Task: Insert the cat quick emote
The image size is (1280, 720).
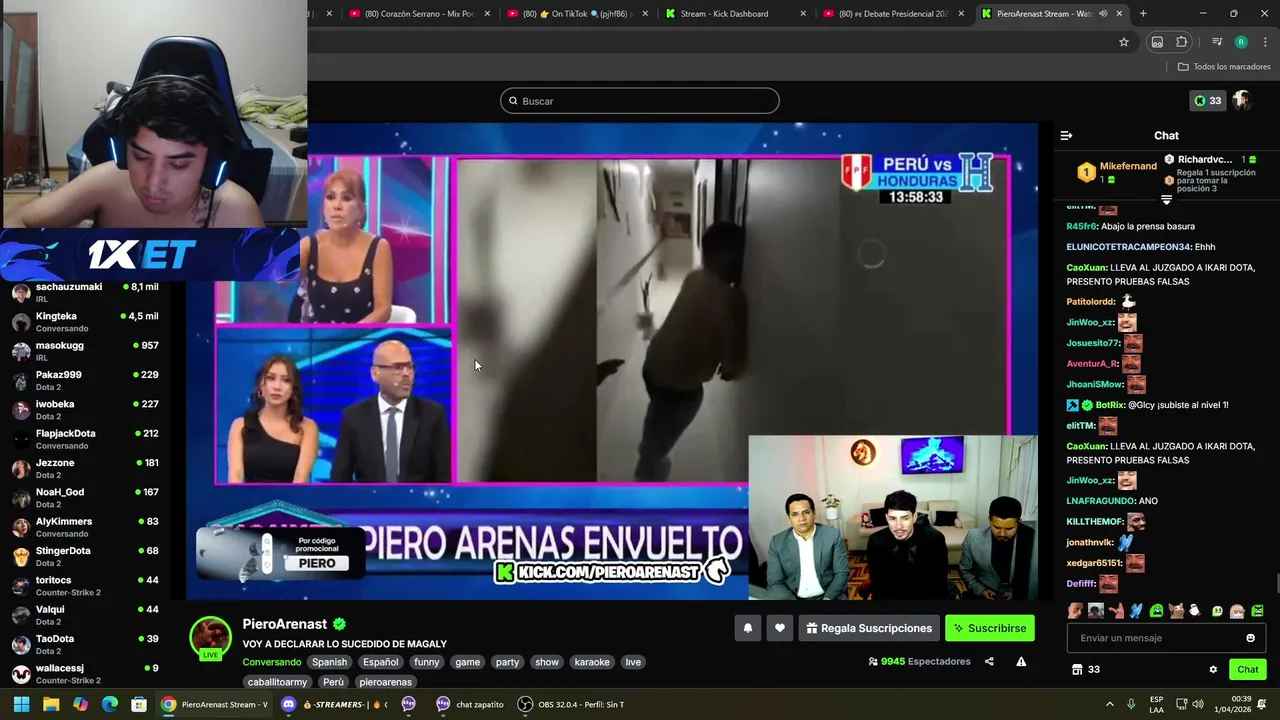Action: (1176, 610)
